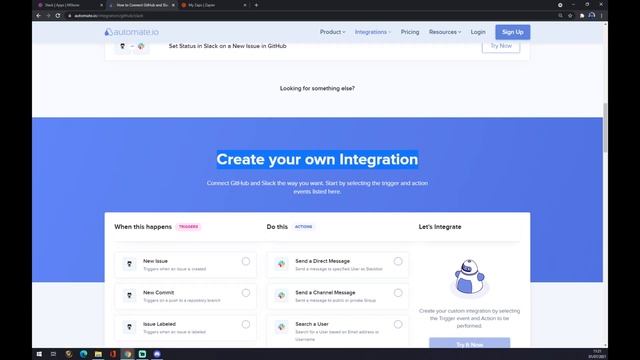
Task: Open the Integrations dropdown menu
Action: 372,32
